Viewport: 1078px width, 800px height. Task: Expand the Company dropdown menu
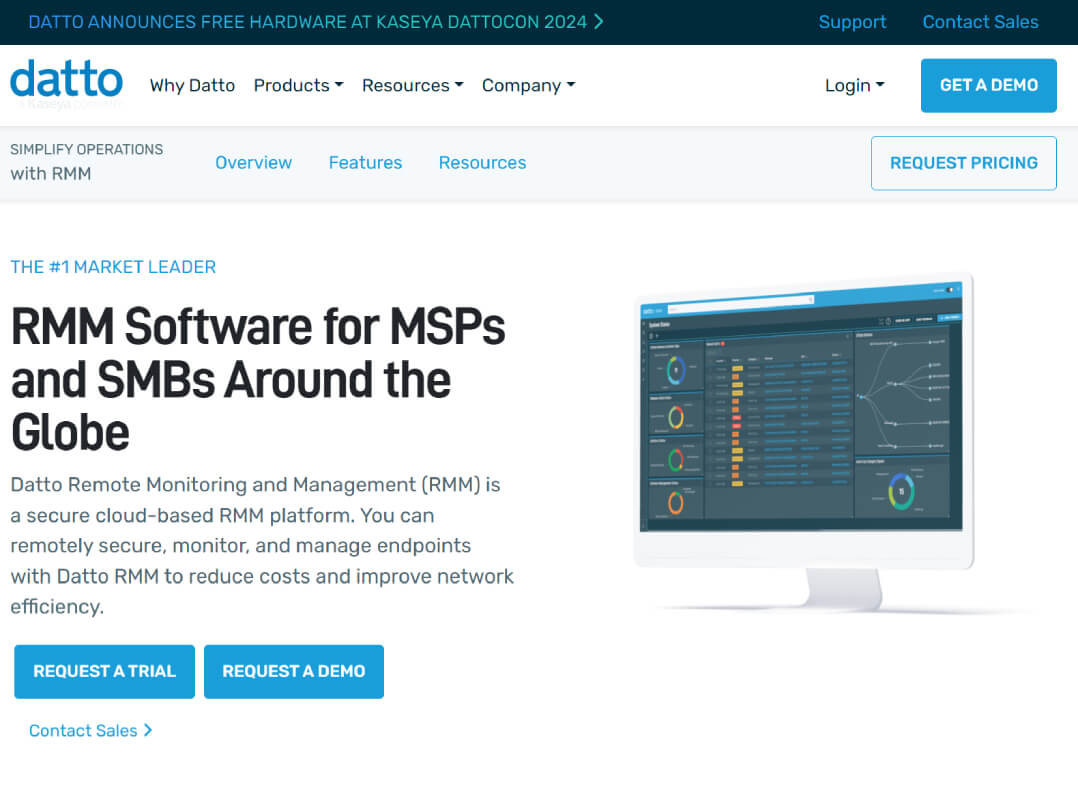point(528,85)
